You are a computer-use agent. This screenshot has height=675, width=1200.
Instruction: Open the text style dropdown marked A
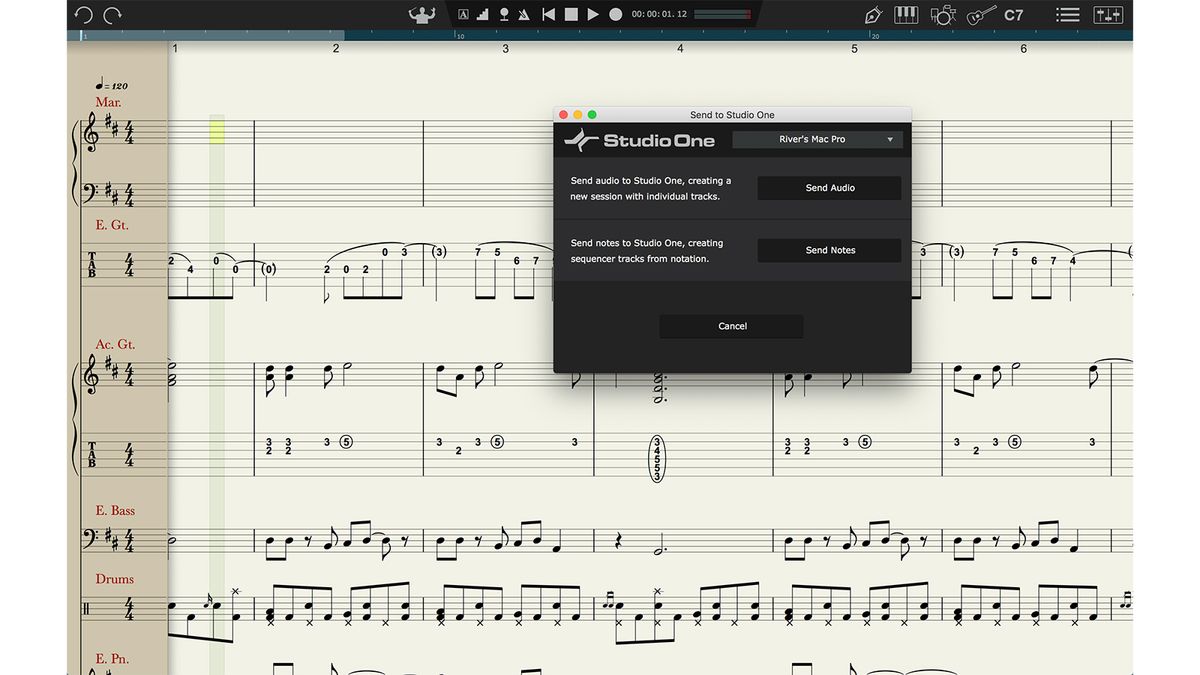461,13
